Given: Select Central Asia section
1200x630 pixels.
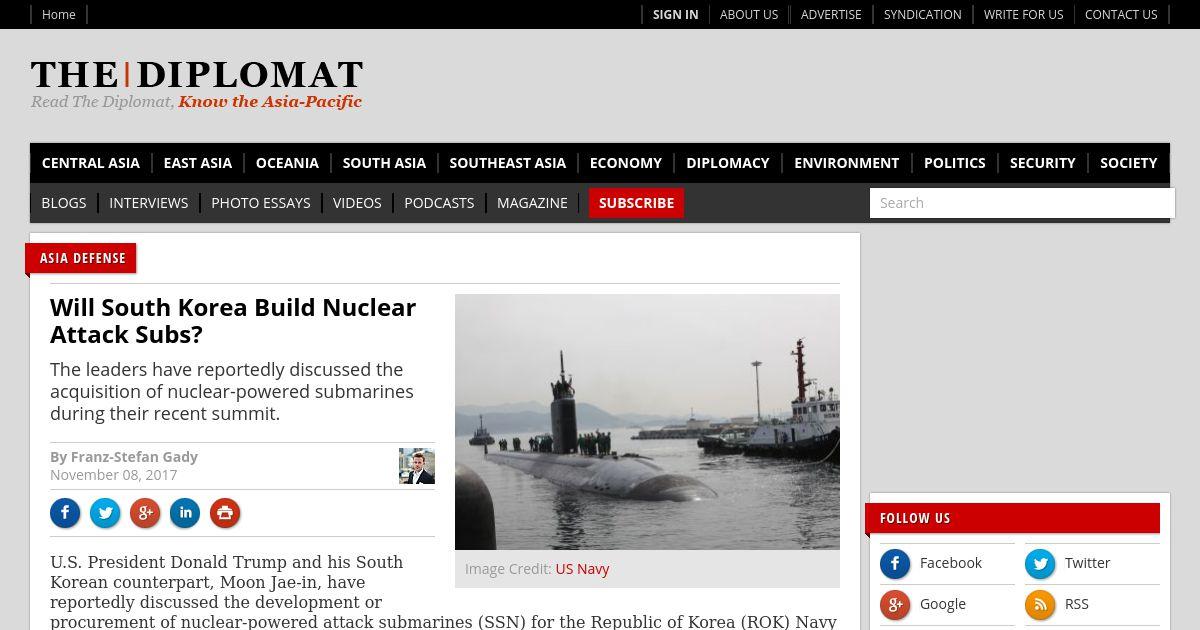Looking at the screenshot, I should (x=91, y=163).
